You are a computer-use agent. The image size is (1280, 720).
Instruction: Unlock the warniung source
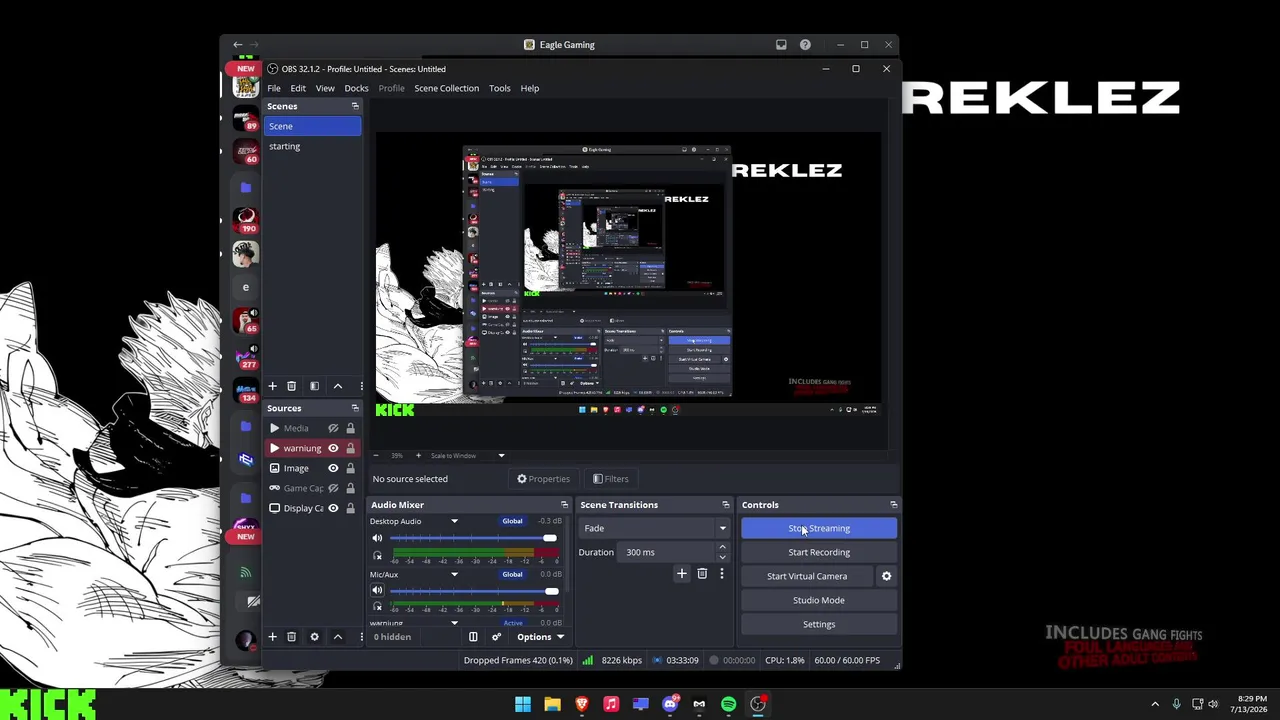350,448
